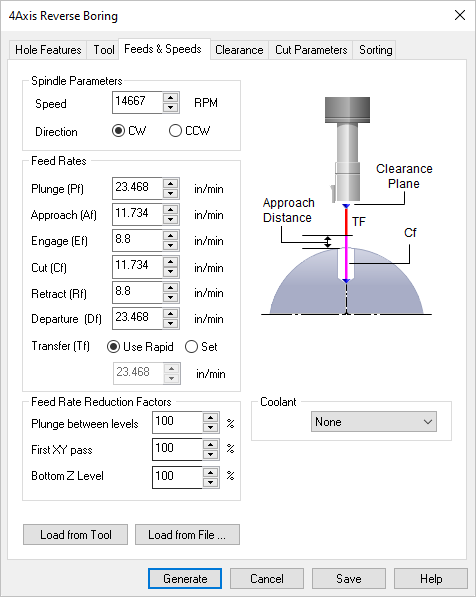The image size is (476, 597).
Task: Decrease Plunge between levels percent
Action: point(211,428)
